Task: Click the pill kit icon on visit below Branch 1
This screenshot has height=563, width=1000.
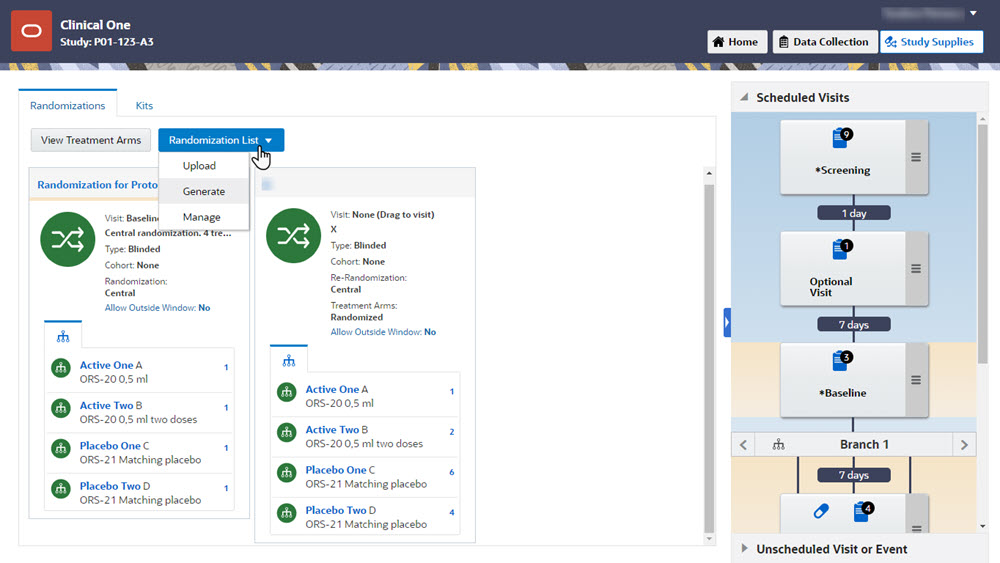Action: 821,511
